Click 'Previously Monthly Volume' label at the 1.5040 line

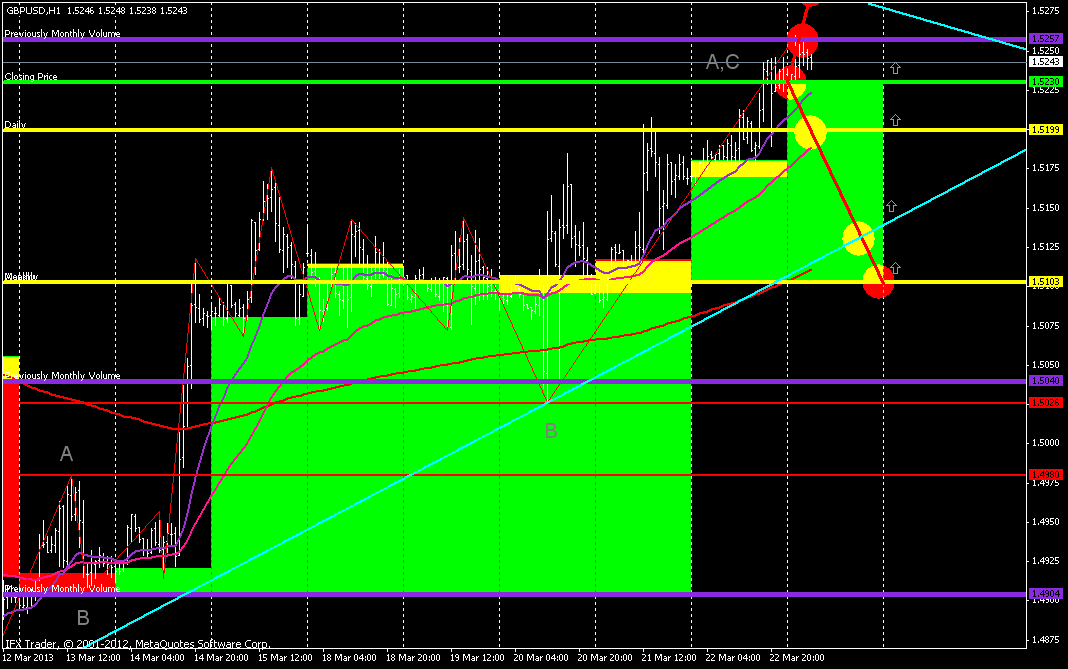[63, 375]
